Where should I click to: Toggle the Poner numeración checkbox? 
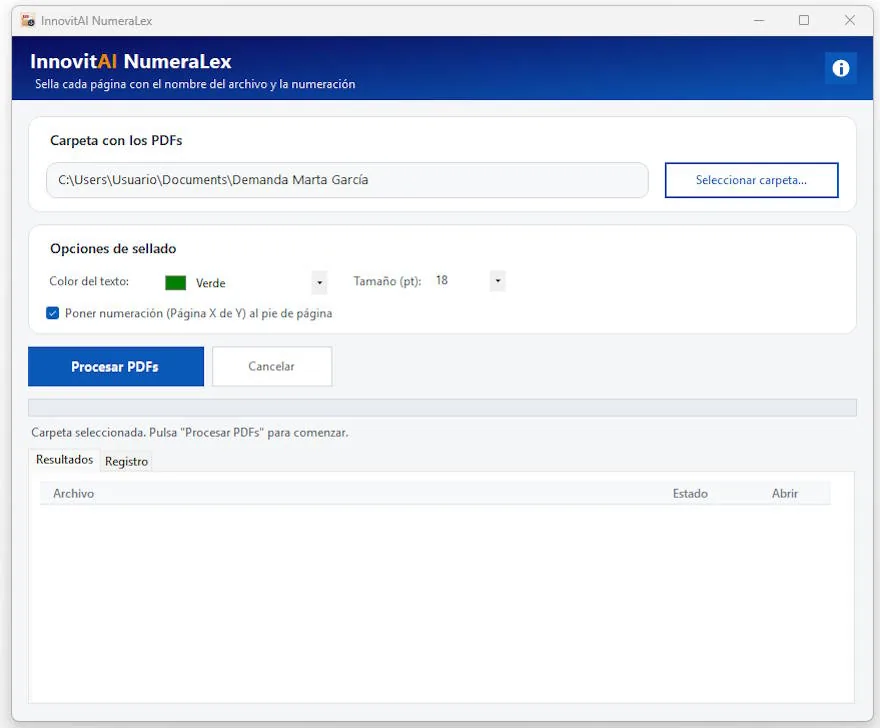[53, 313]
